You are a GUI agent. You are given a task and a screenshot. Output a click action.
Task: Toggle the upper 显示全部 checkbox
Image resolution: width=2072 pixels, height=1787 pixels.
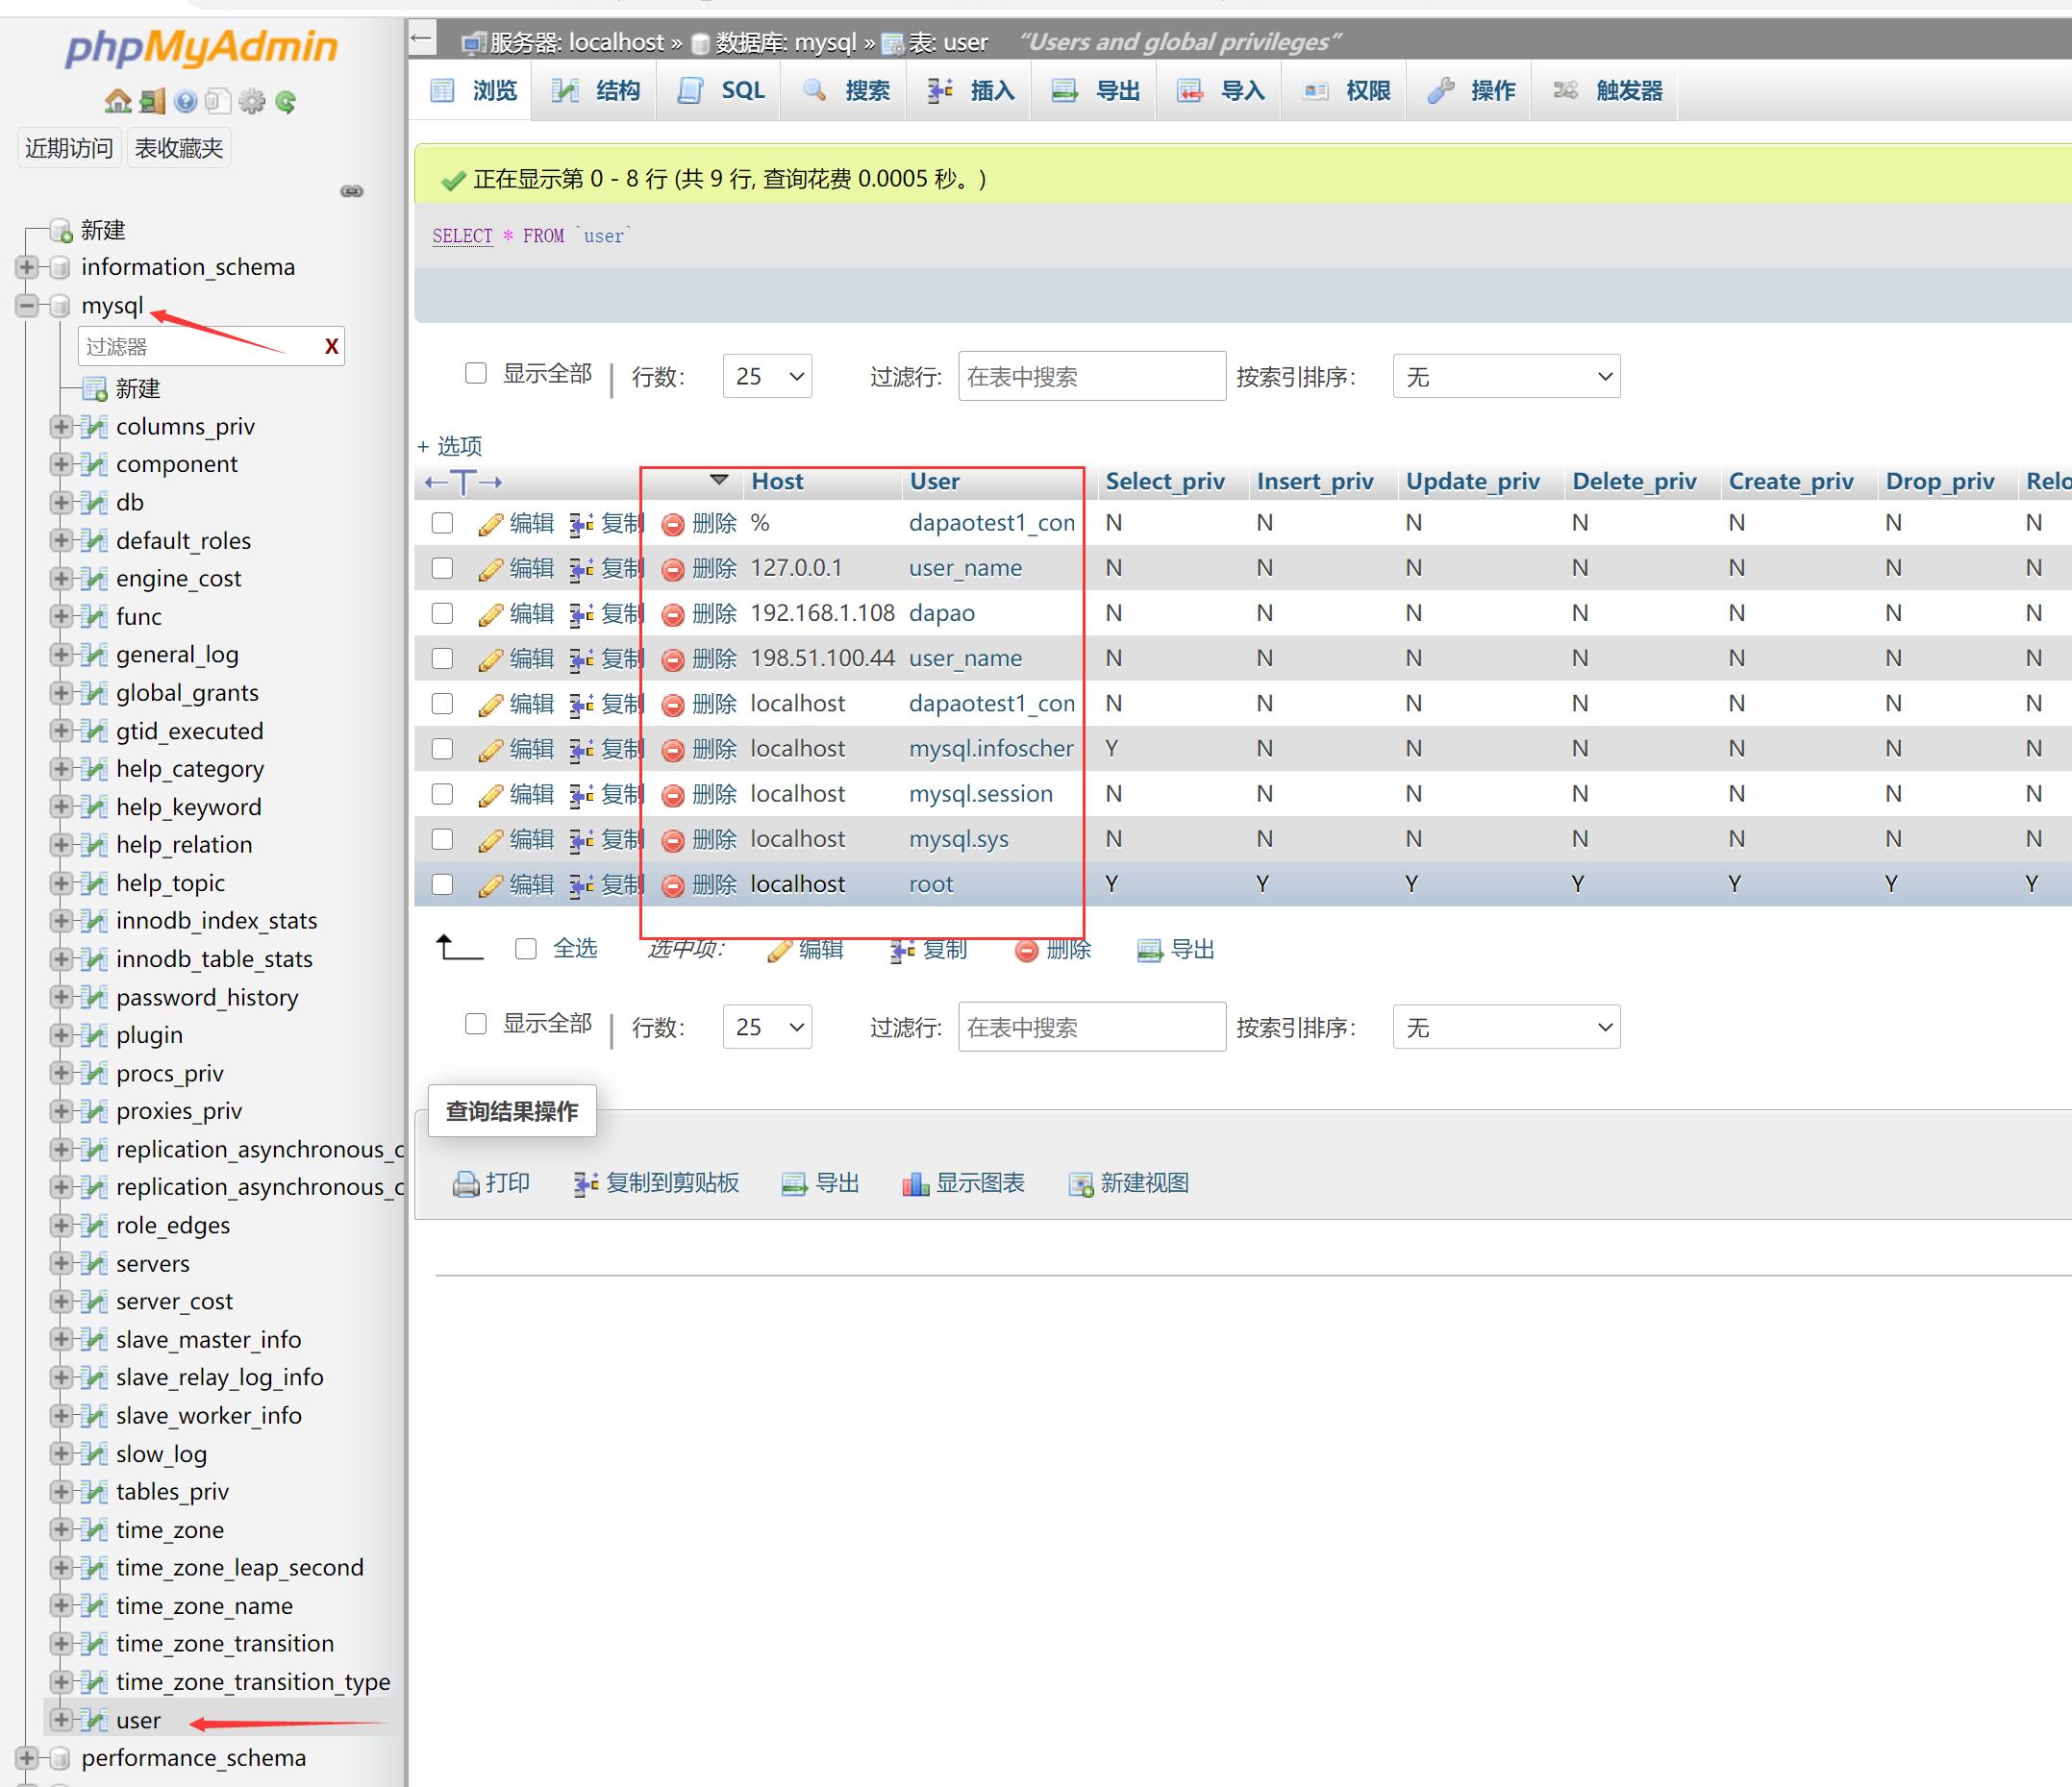tap(476, 374)
